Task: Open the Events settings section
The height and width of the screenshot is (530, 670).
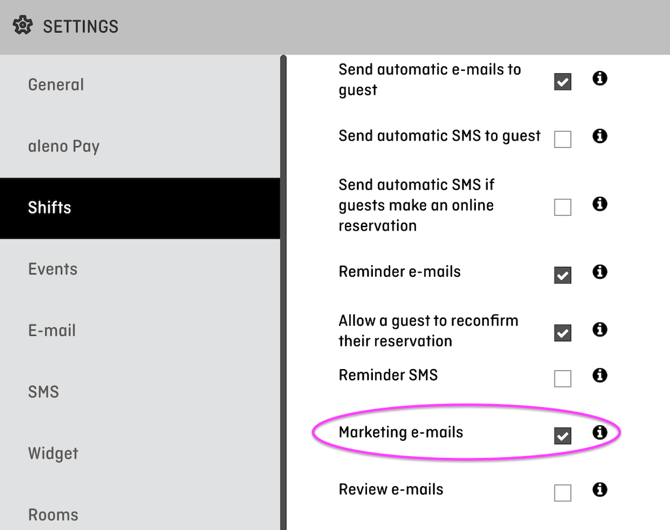Action: [x=140, y=269]
